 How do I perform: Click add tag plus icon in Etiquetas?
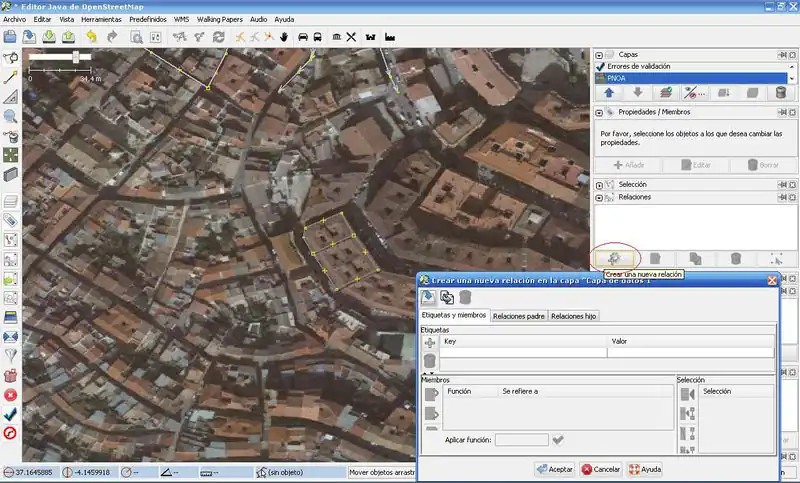point(430,342)
